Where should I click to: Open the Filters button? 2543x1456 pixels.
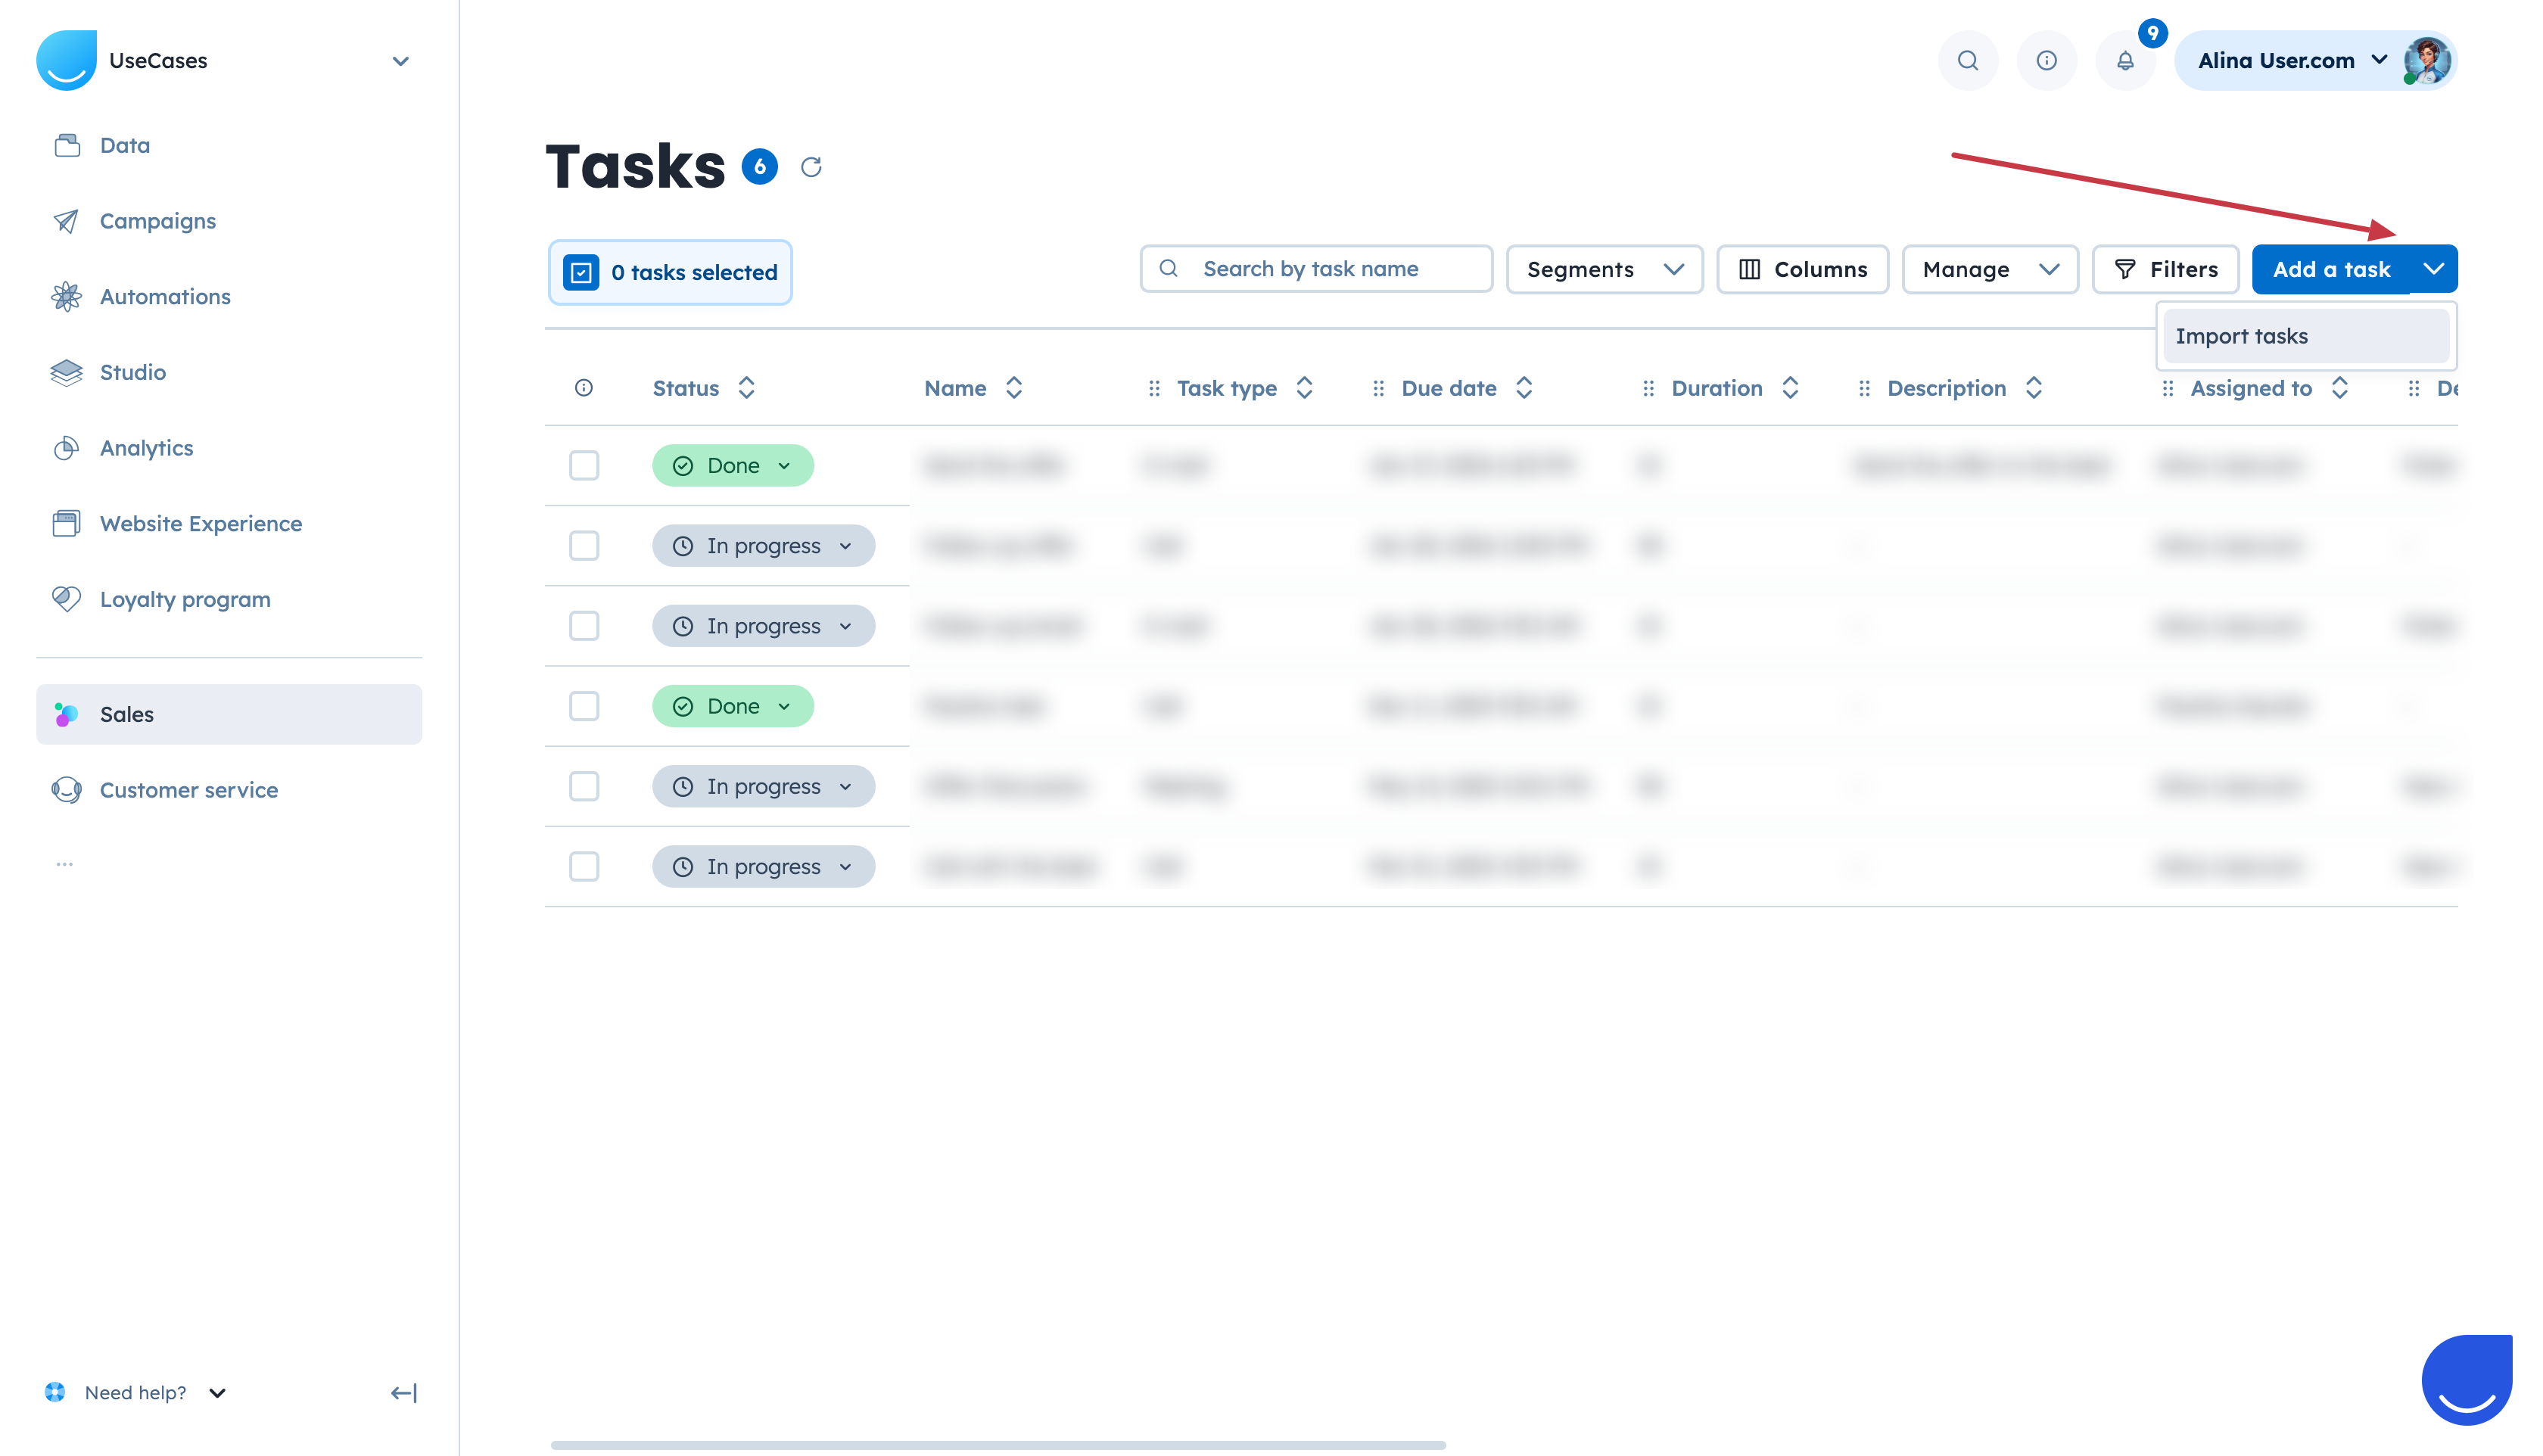(2165, 269)
